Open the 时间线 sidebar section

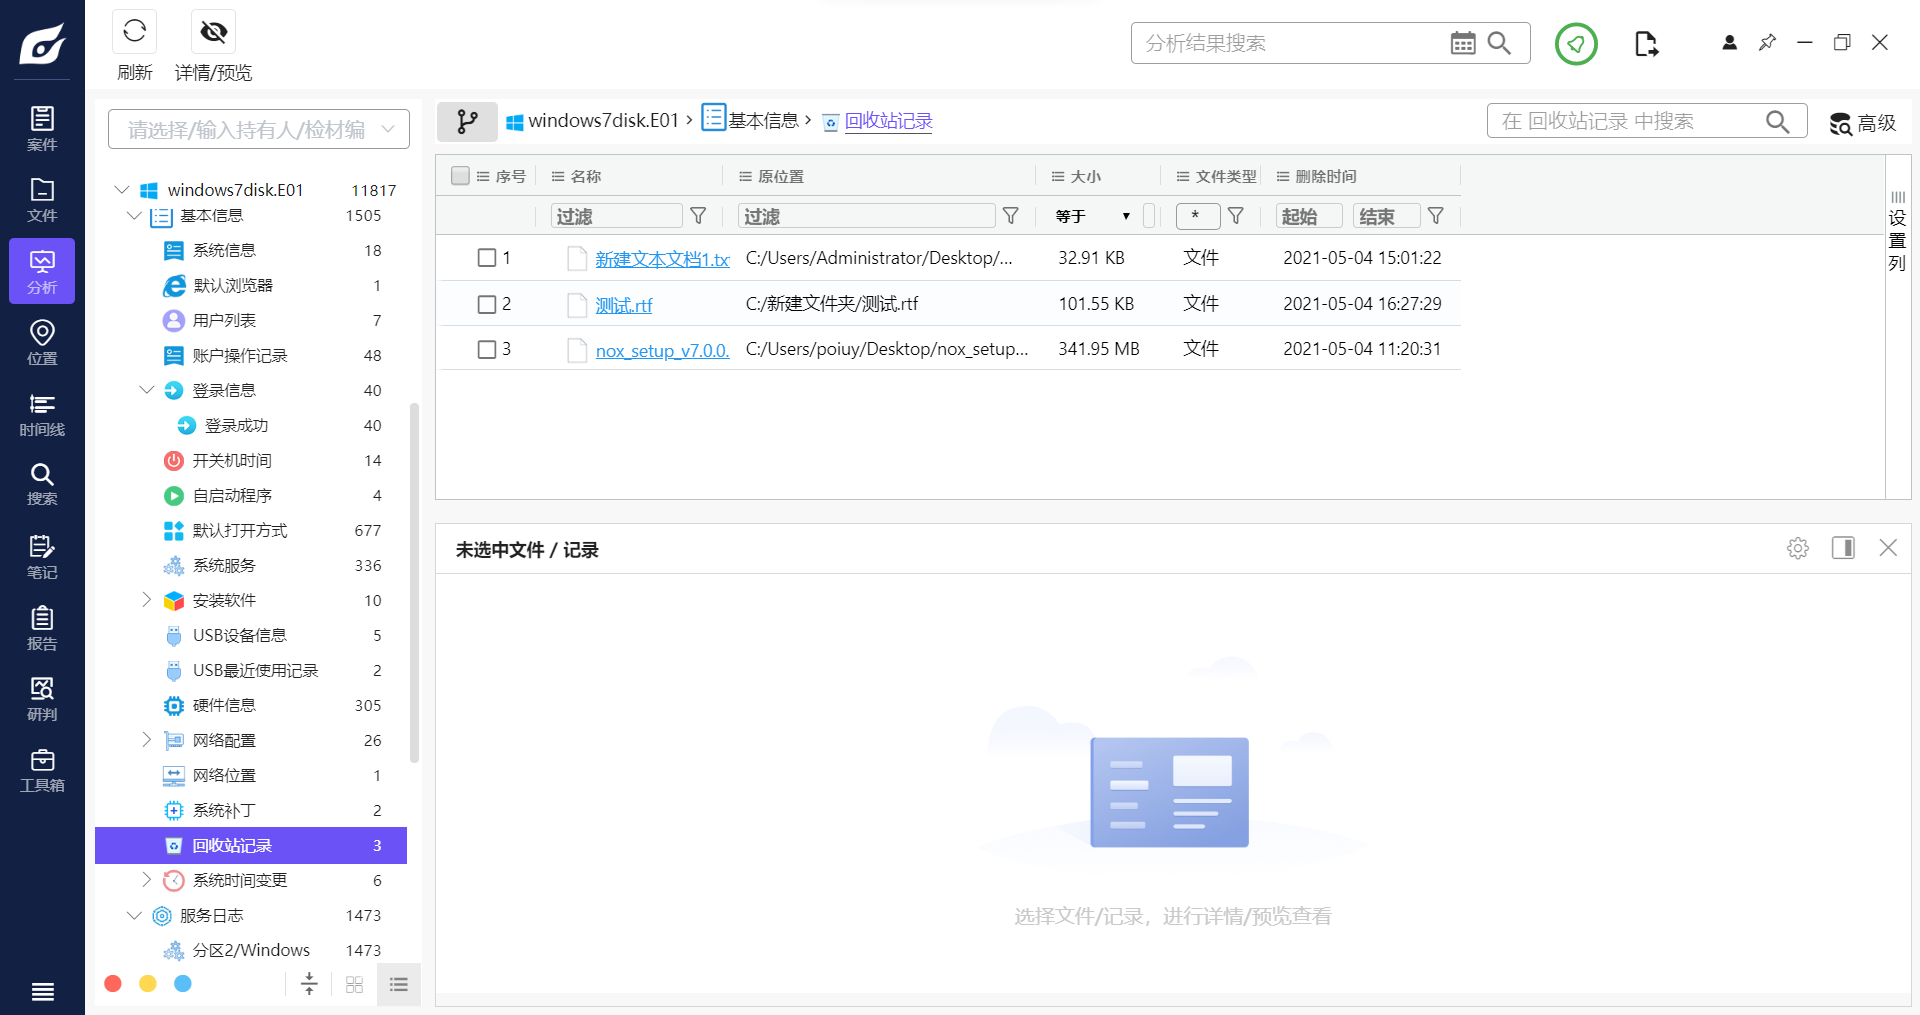pos(42,414)
